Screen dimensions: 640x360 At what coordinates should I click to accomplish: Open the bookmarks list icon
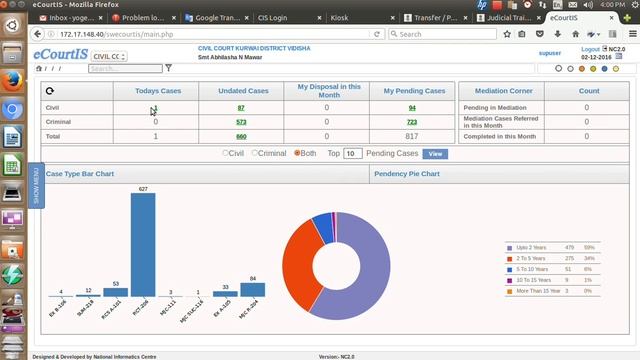click(522, 34)
